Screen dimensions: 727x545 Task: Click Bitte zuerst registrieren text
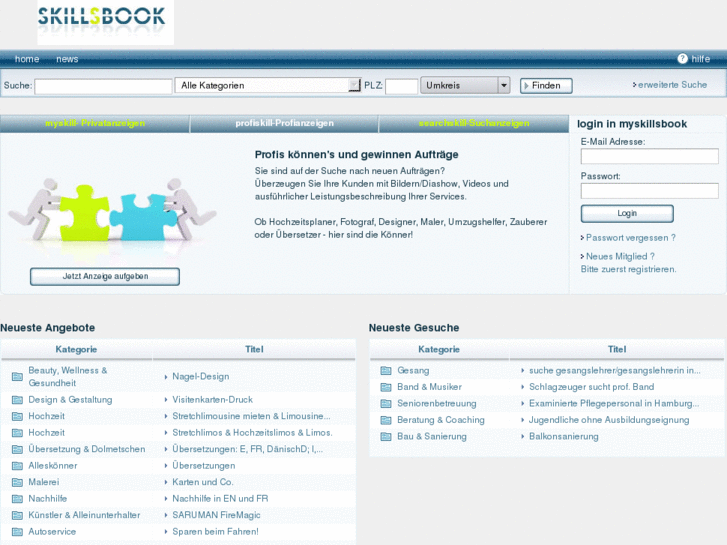click(629, 269)
